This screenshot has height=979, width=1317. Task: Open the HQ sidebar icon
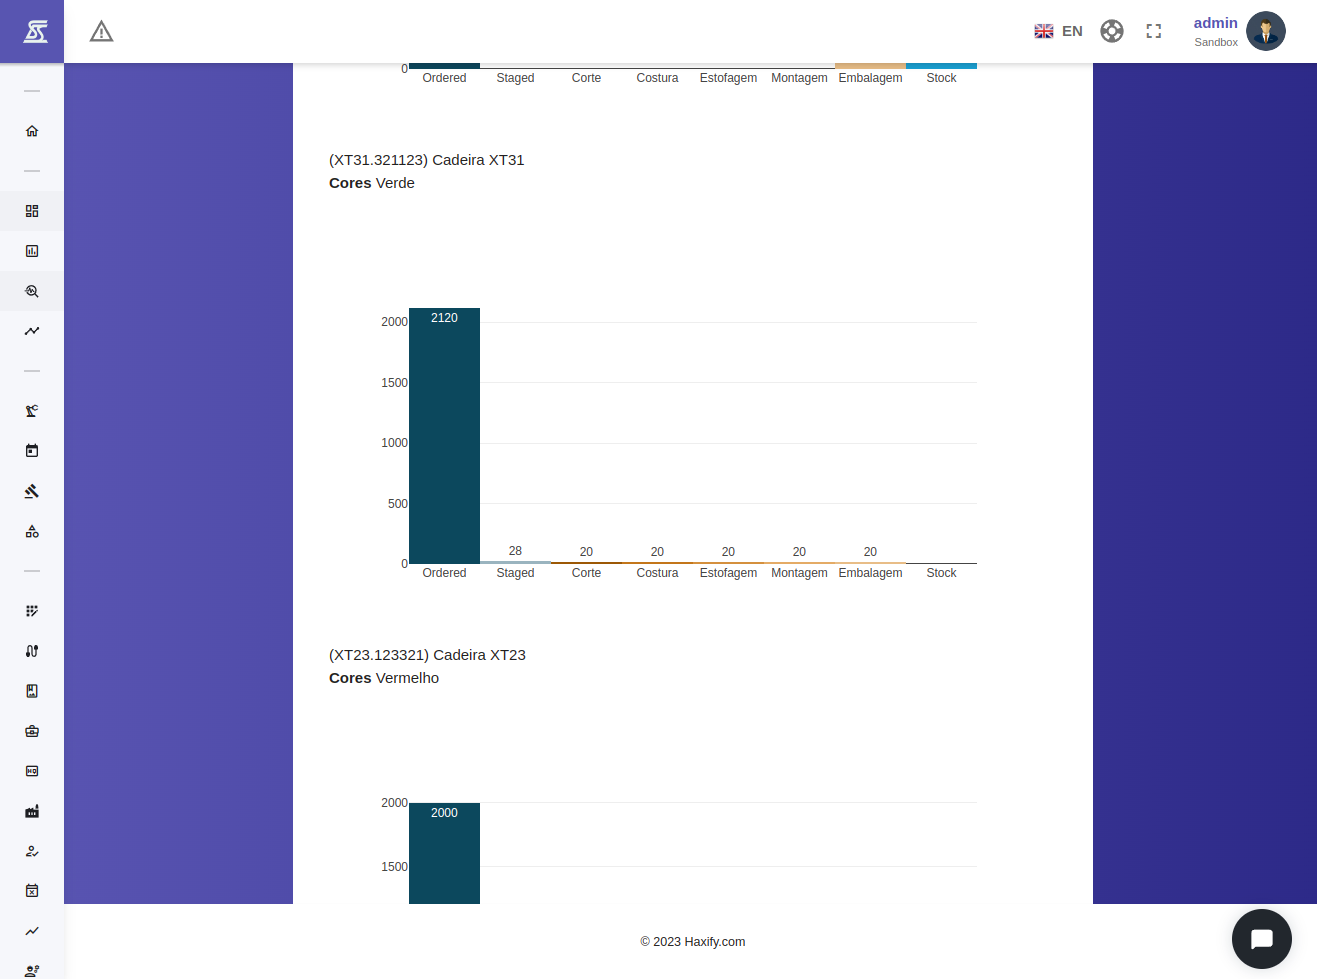pyautogui.click(x=32, y=771)
